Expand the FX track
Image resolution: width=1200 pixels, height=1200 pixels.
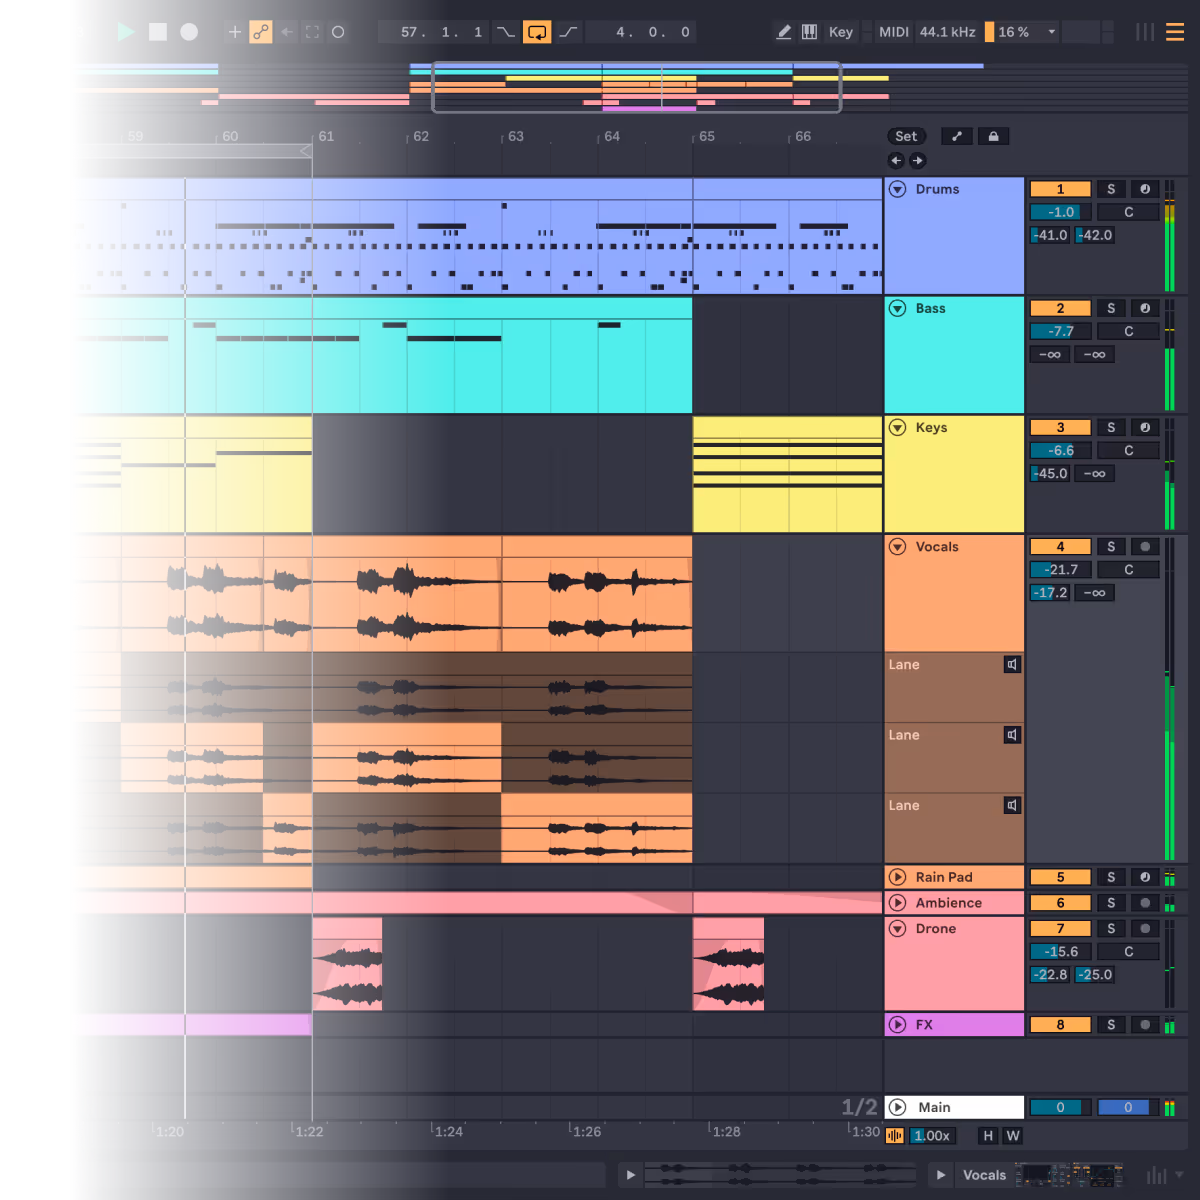coord(898,1025)
